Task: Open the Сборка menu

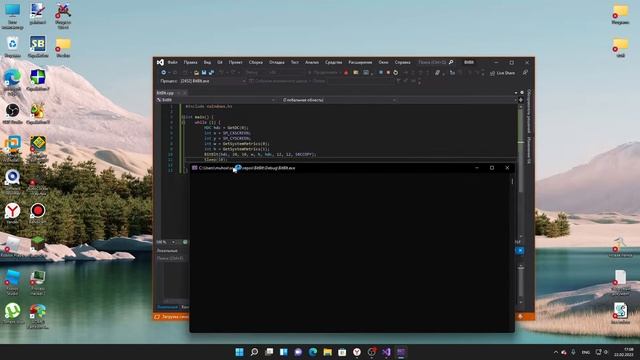Action: 256,62
